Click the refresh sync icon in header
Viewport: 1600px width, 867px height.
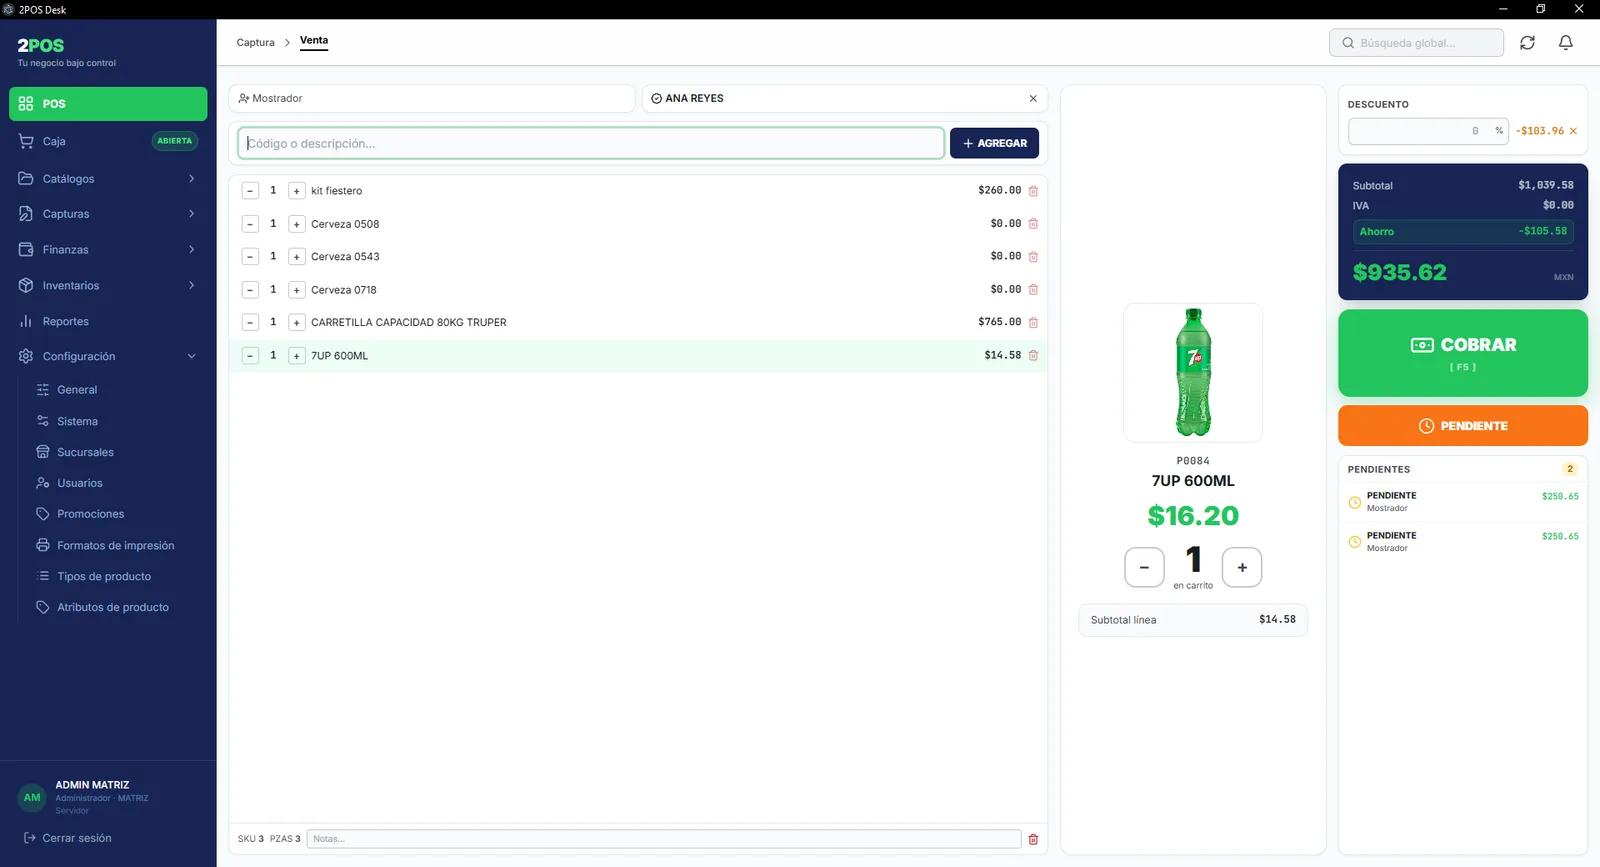1527,43
